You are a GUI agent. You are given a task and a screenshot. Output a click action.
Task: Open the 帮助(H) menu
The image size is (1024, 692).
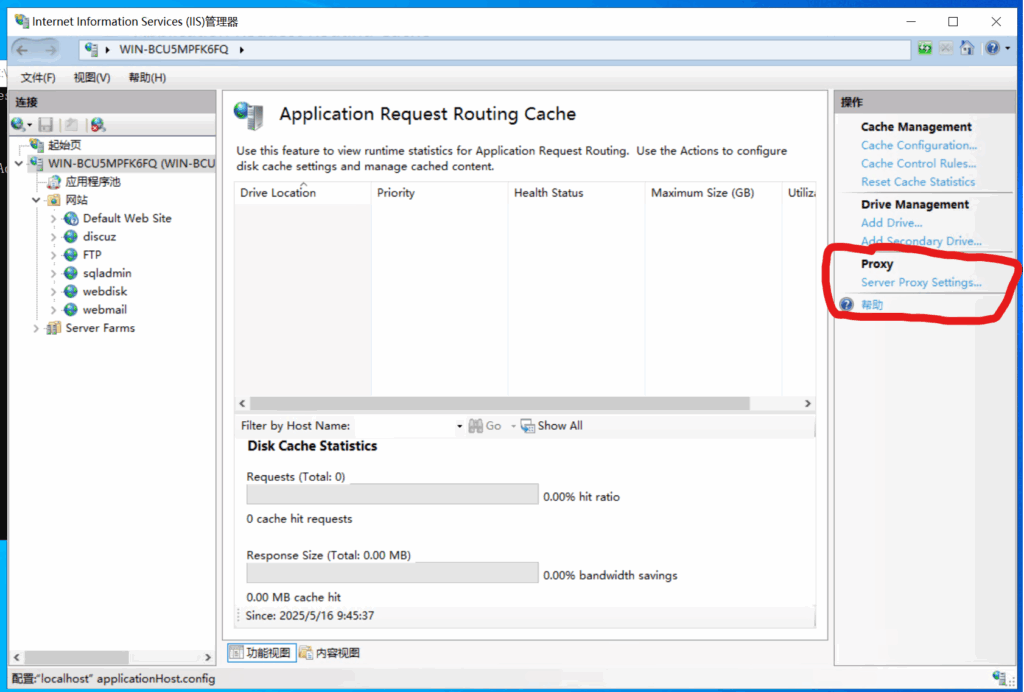pyautogui.click(x=147, y=78)
